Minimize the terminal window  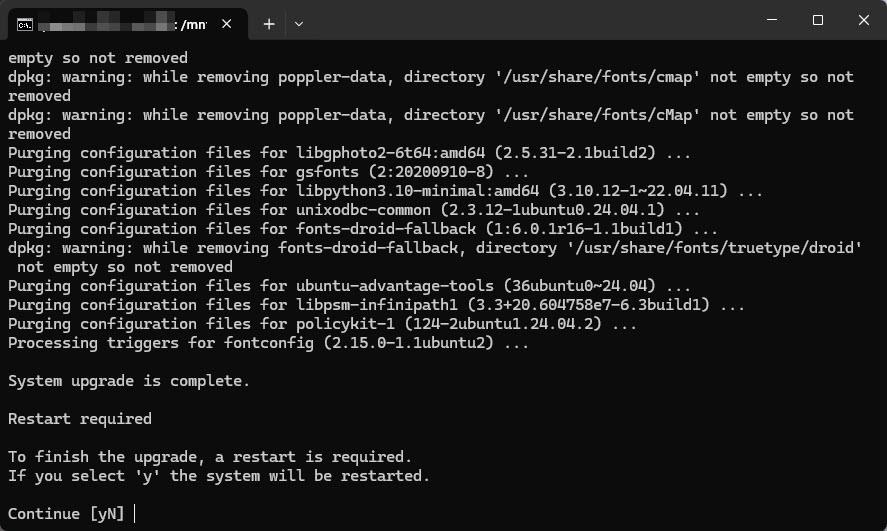771,20
